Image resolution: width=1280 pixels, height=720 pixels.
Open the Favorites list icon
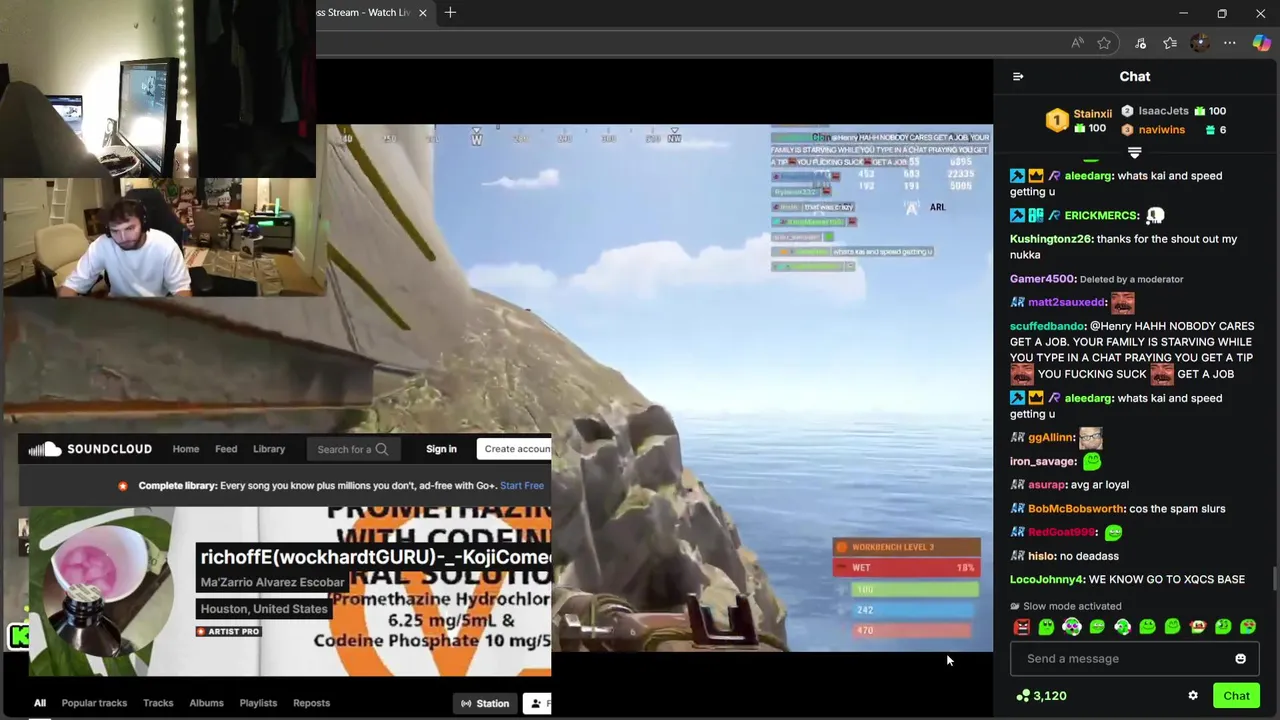1170,43
